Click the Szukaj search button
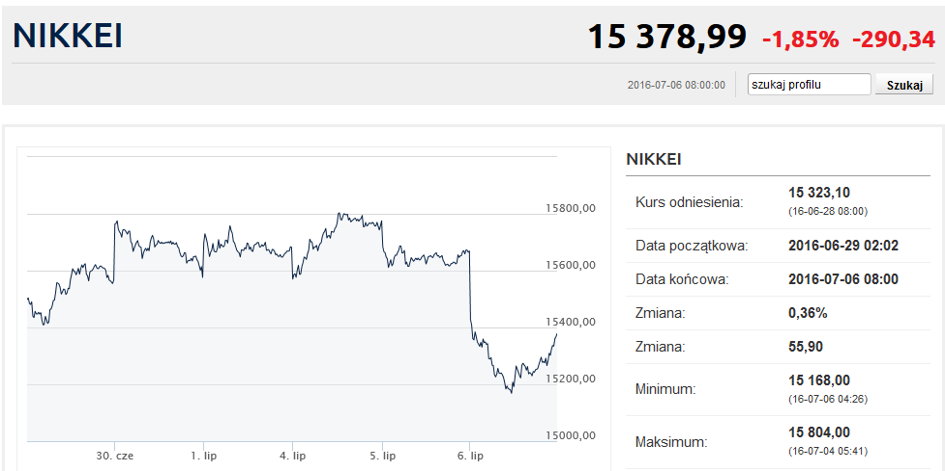The height and width of the screenshot is (471, 945). [904, 85]
